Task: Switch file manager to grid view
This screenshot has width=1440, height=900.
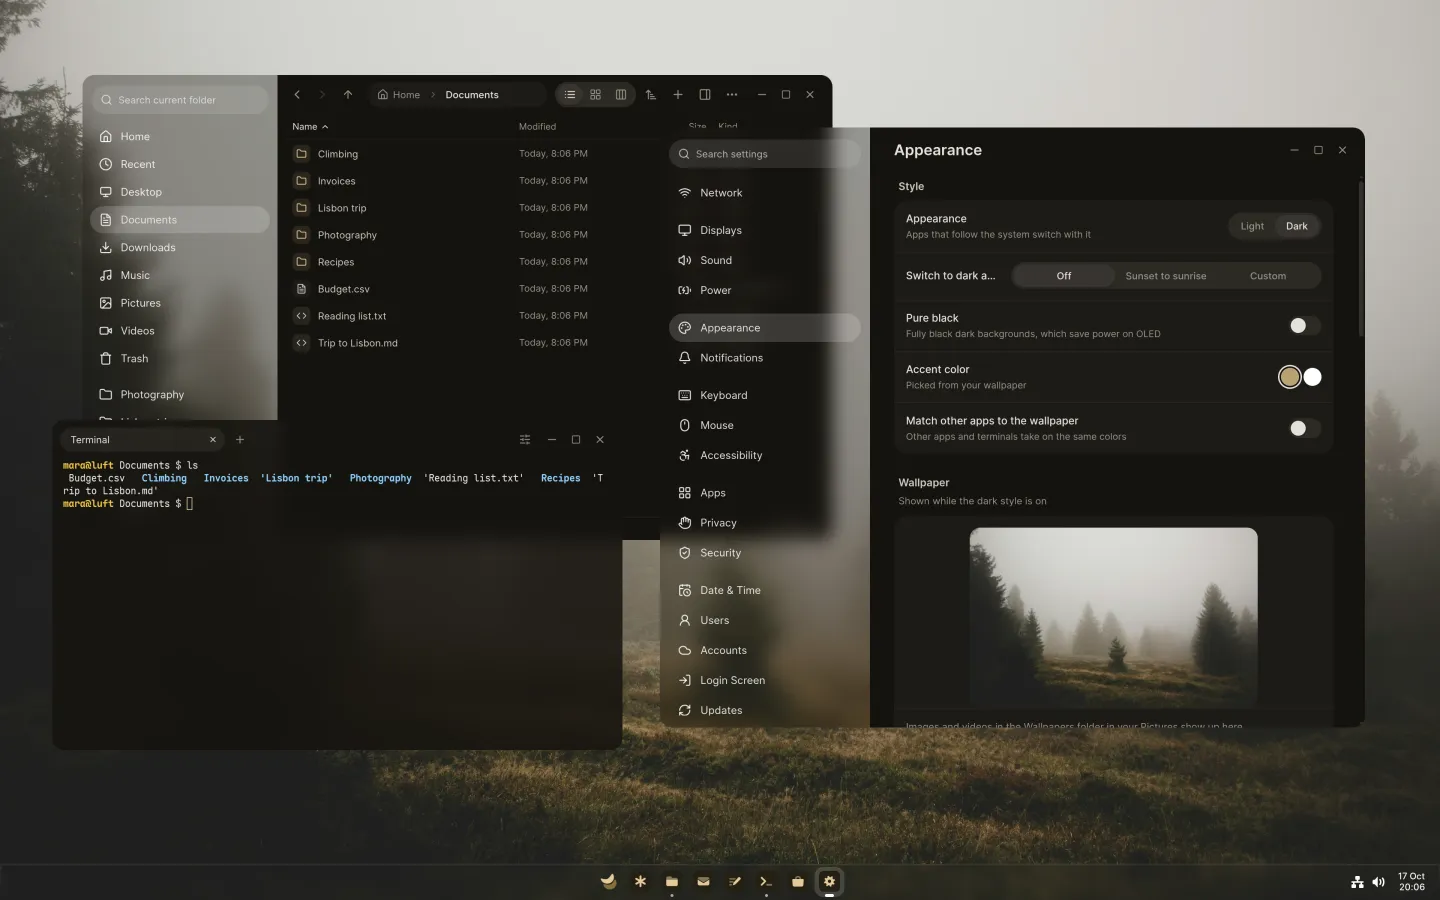Action: point(595,95)
